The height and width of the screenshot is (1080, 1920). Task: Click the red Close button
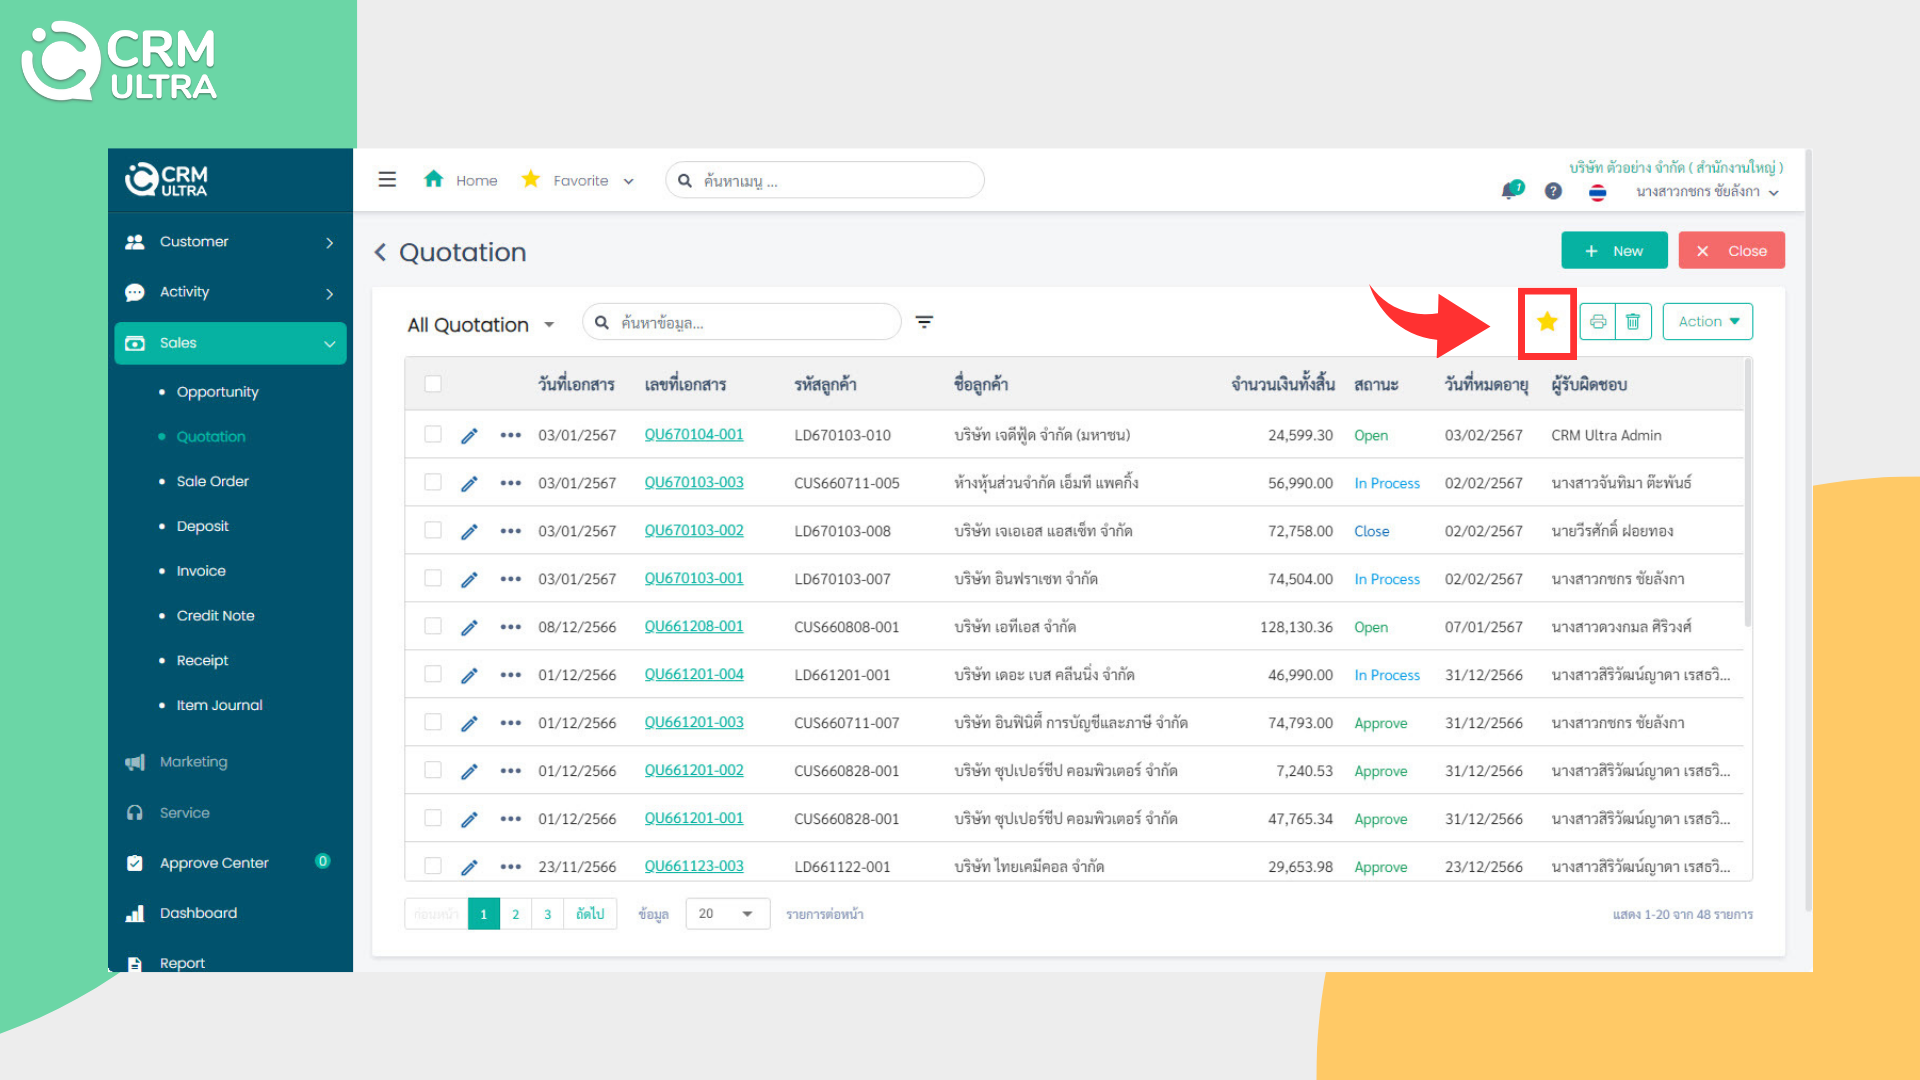click(x=1732, y=251)
